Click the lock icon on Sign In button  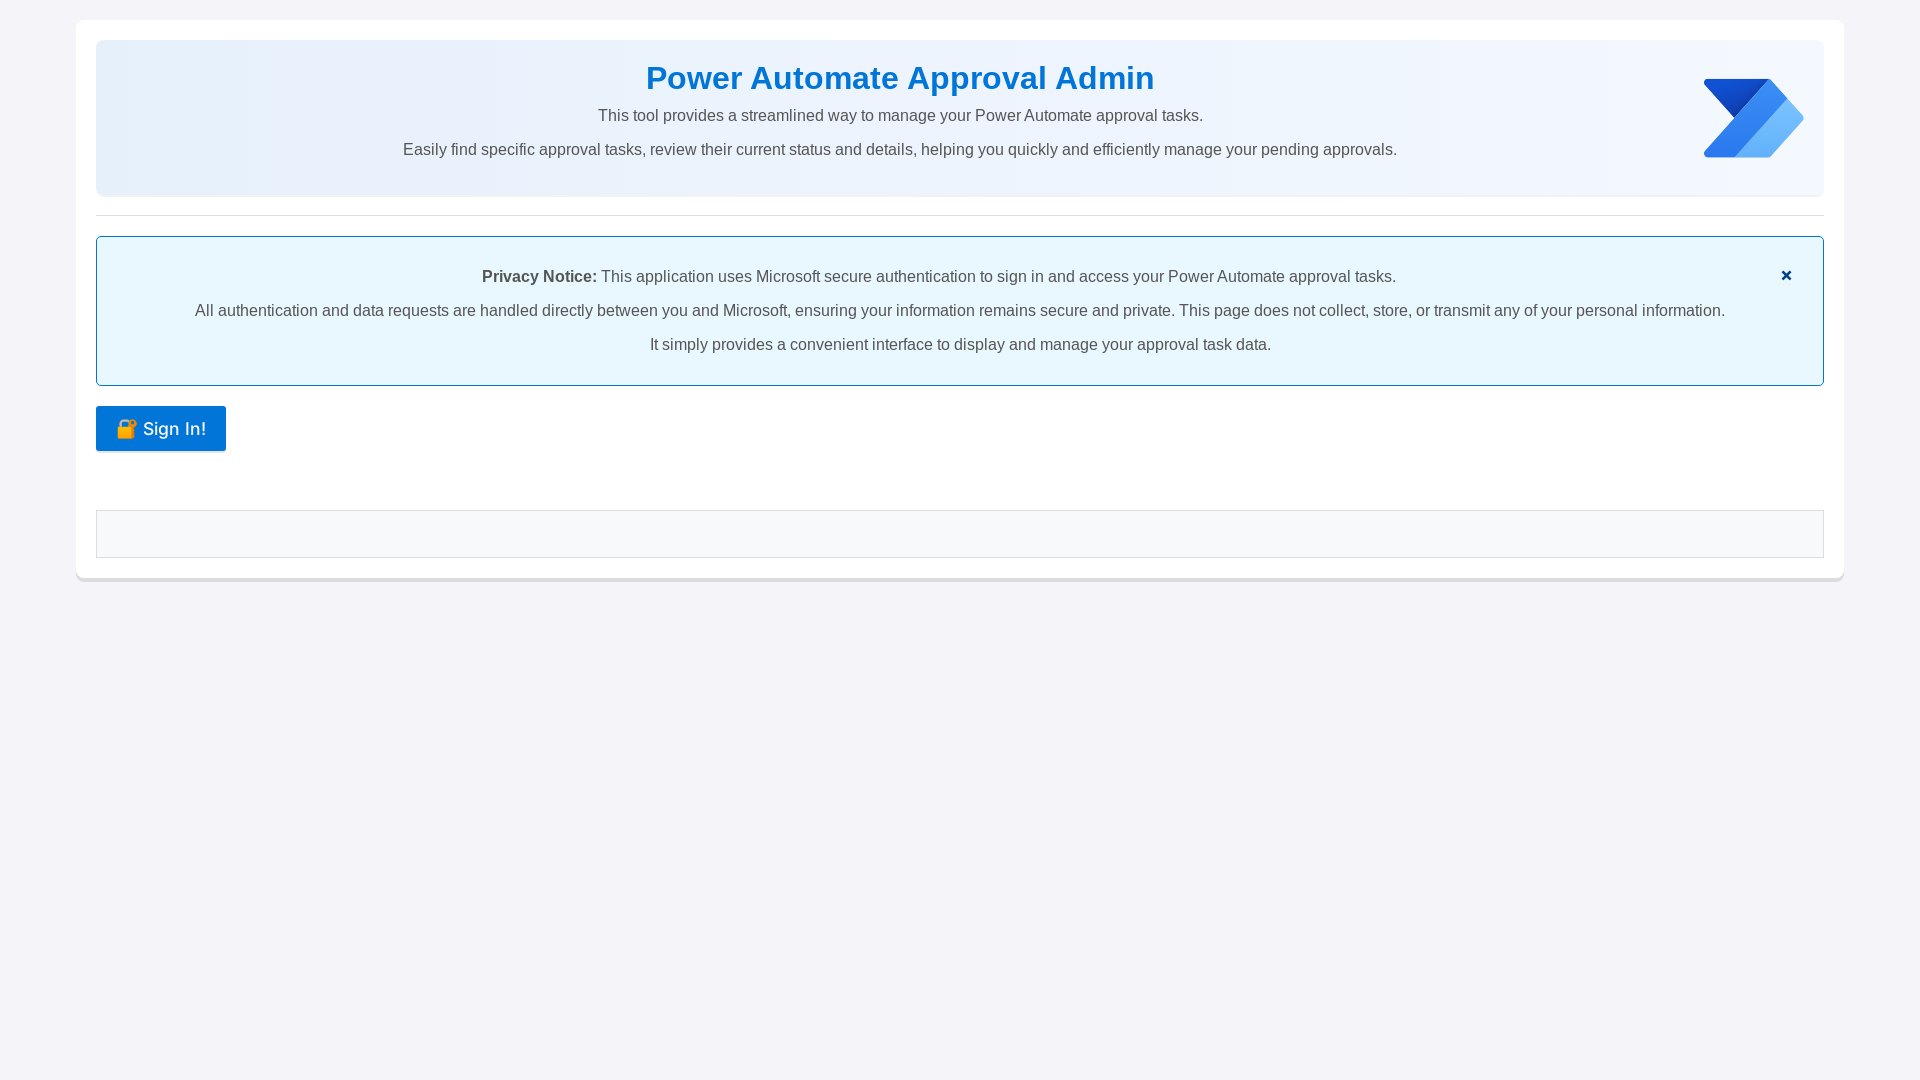pos(126,428)
